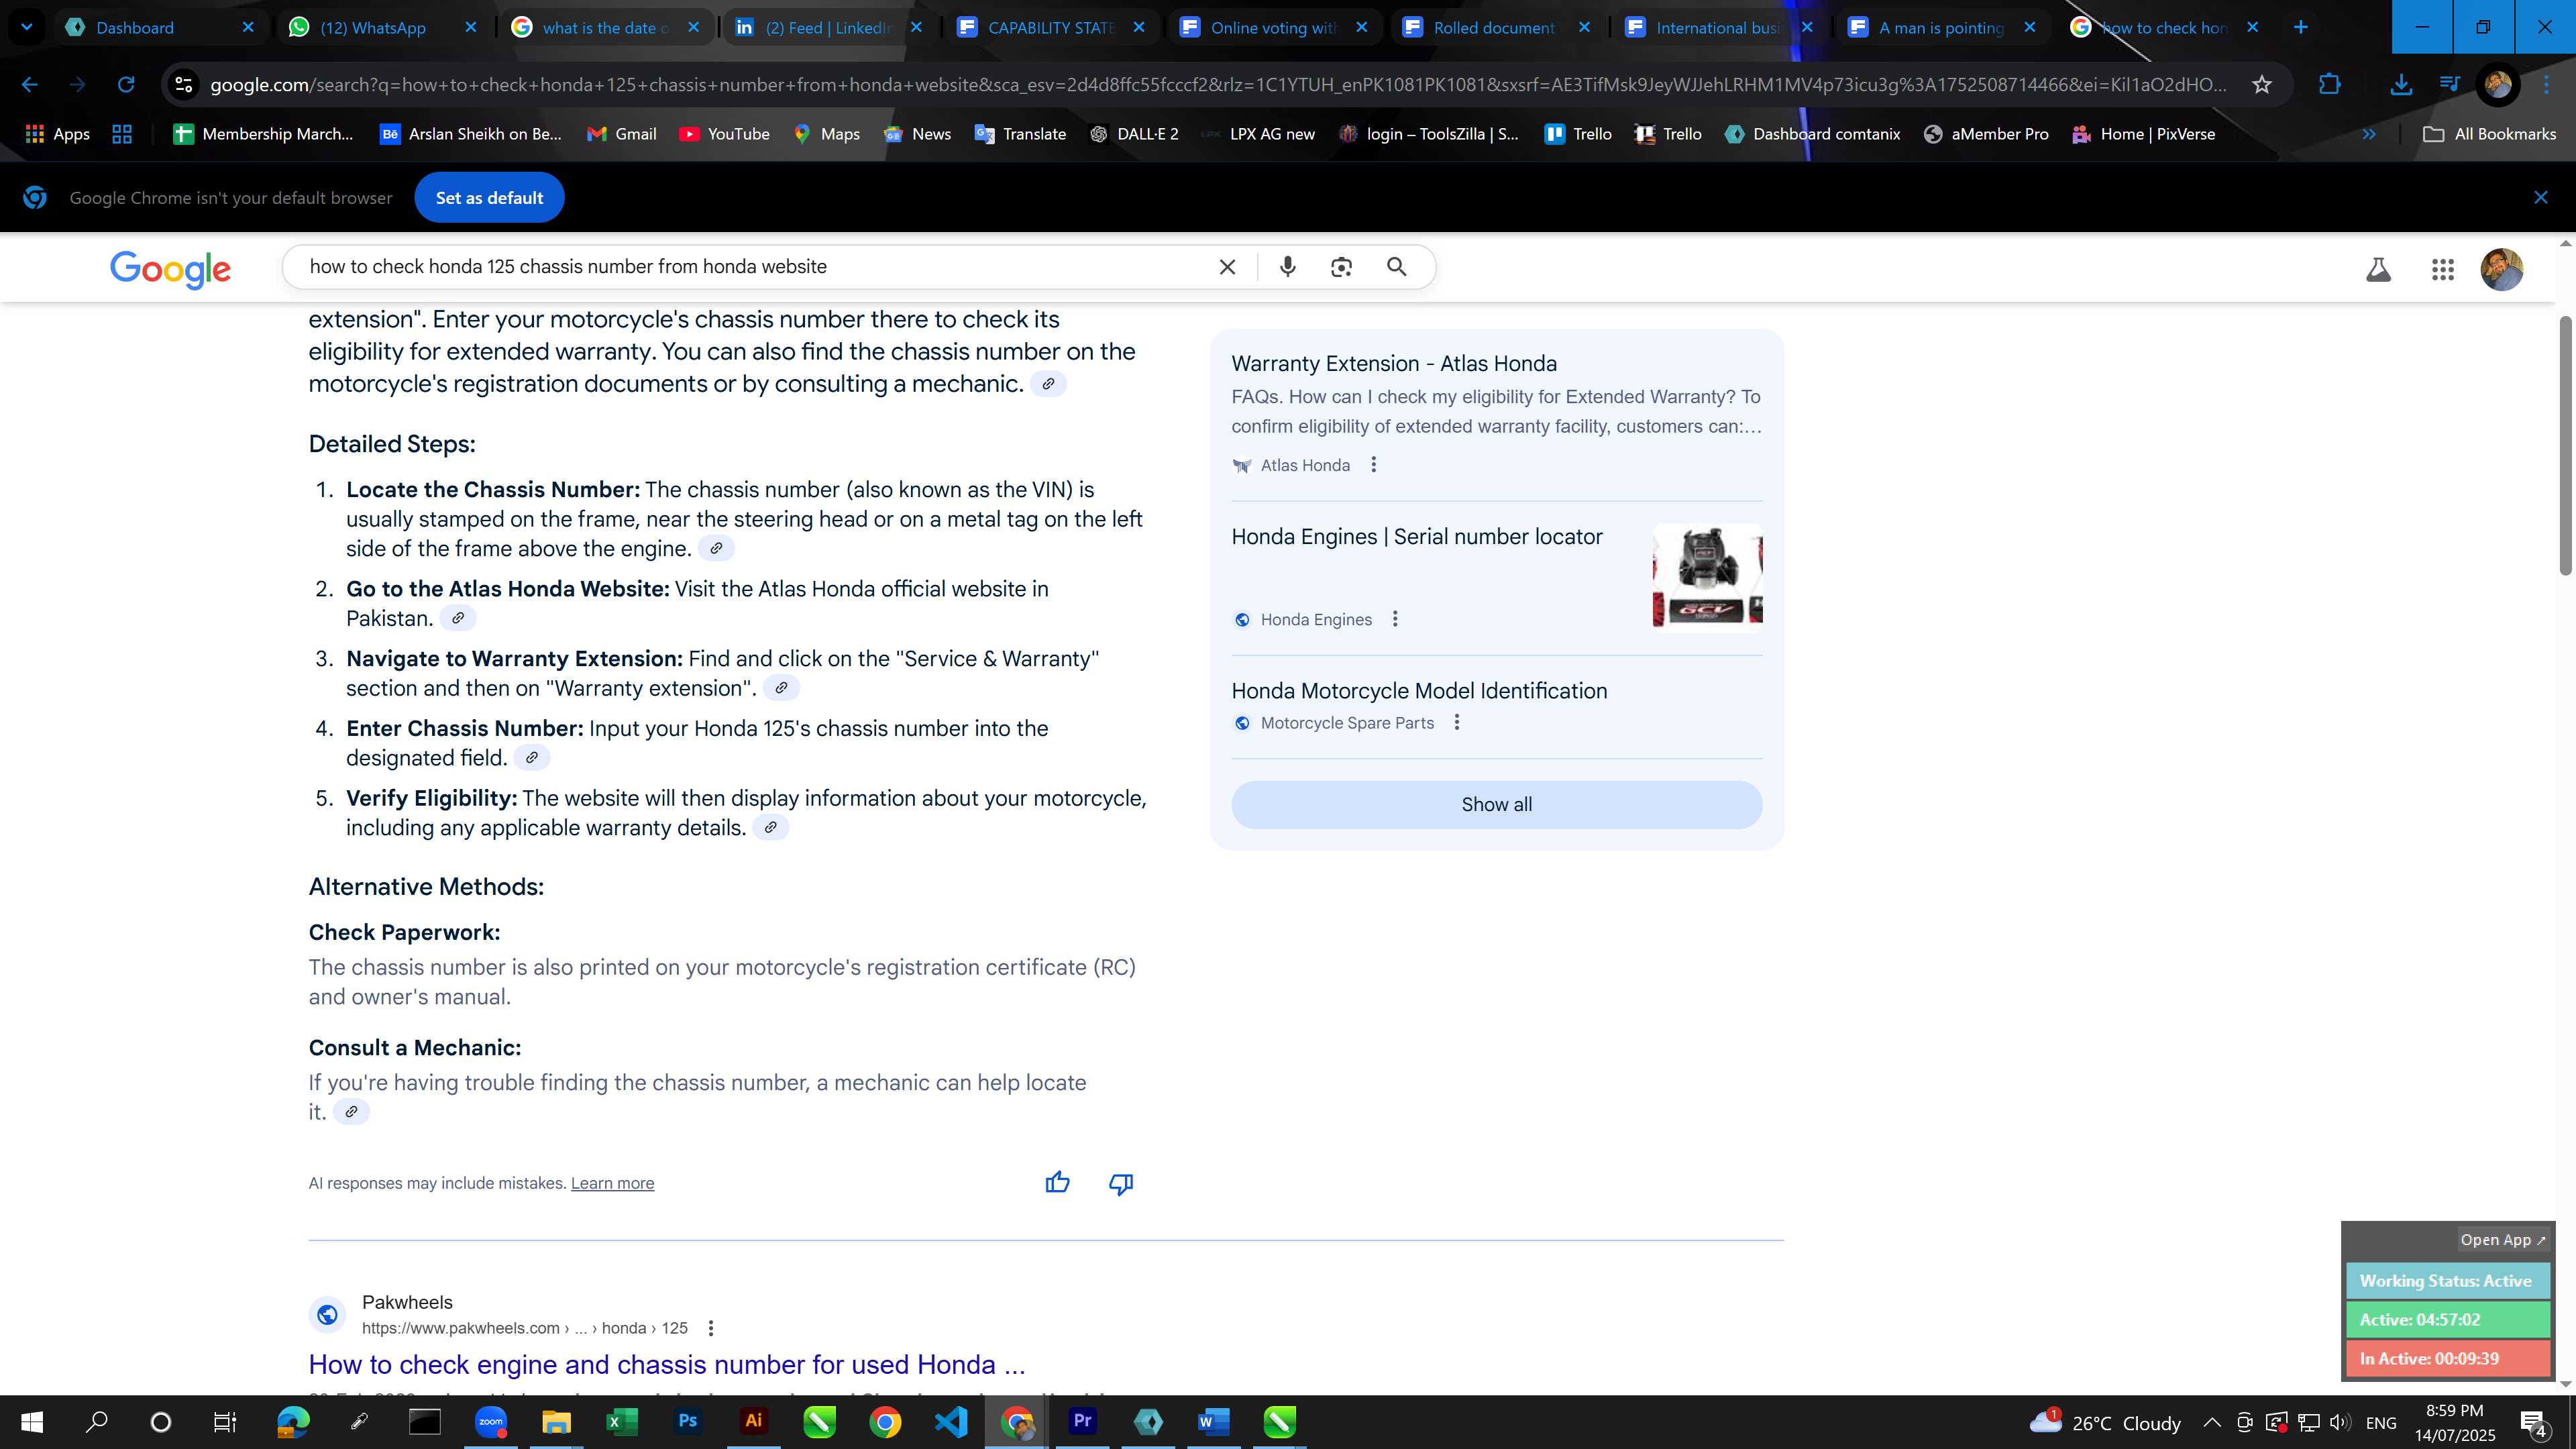Image resolution: width=2576 pixels, height=1449 pixels.
Task: Open media controls icon in Chrome toolbar
Action: click(x=2449, y=85)
